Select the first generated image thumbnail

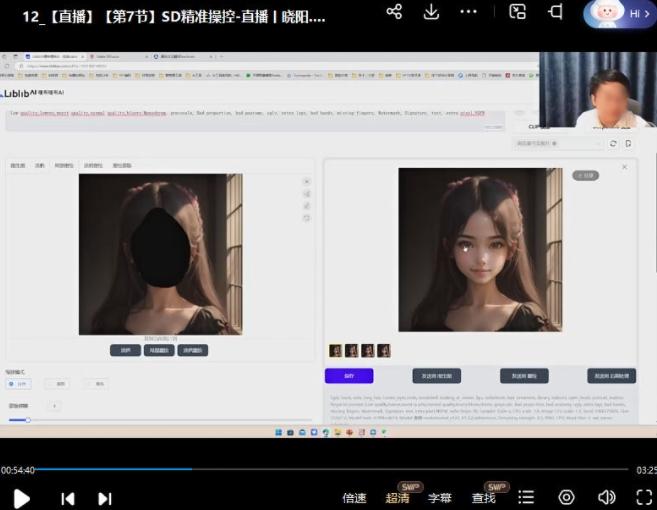click(335, 351)
